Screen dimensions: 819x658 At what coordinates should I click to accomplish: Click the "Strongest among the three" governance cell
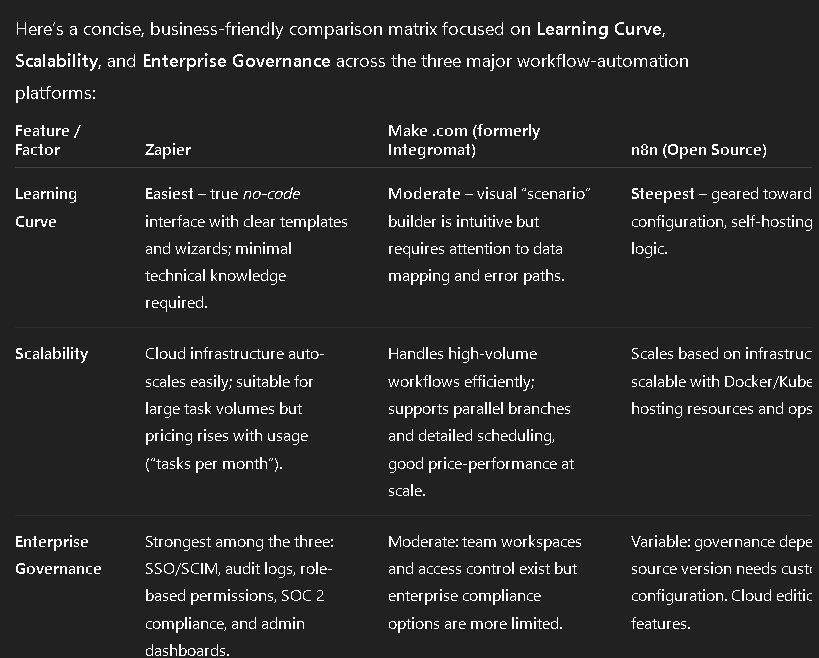[x=240, y=596]
